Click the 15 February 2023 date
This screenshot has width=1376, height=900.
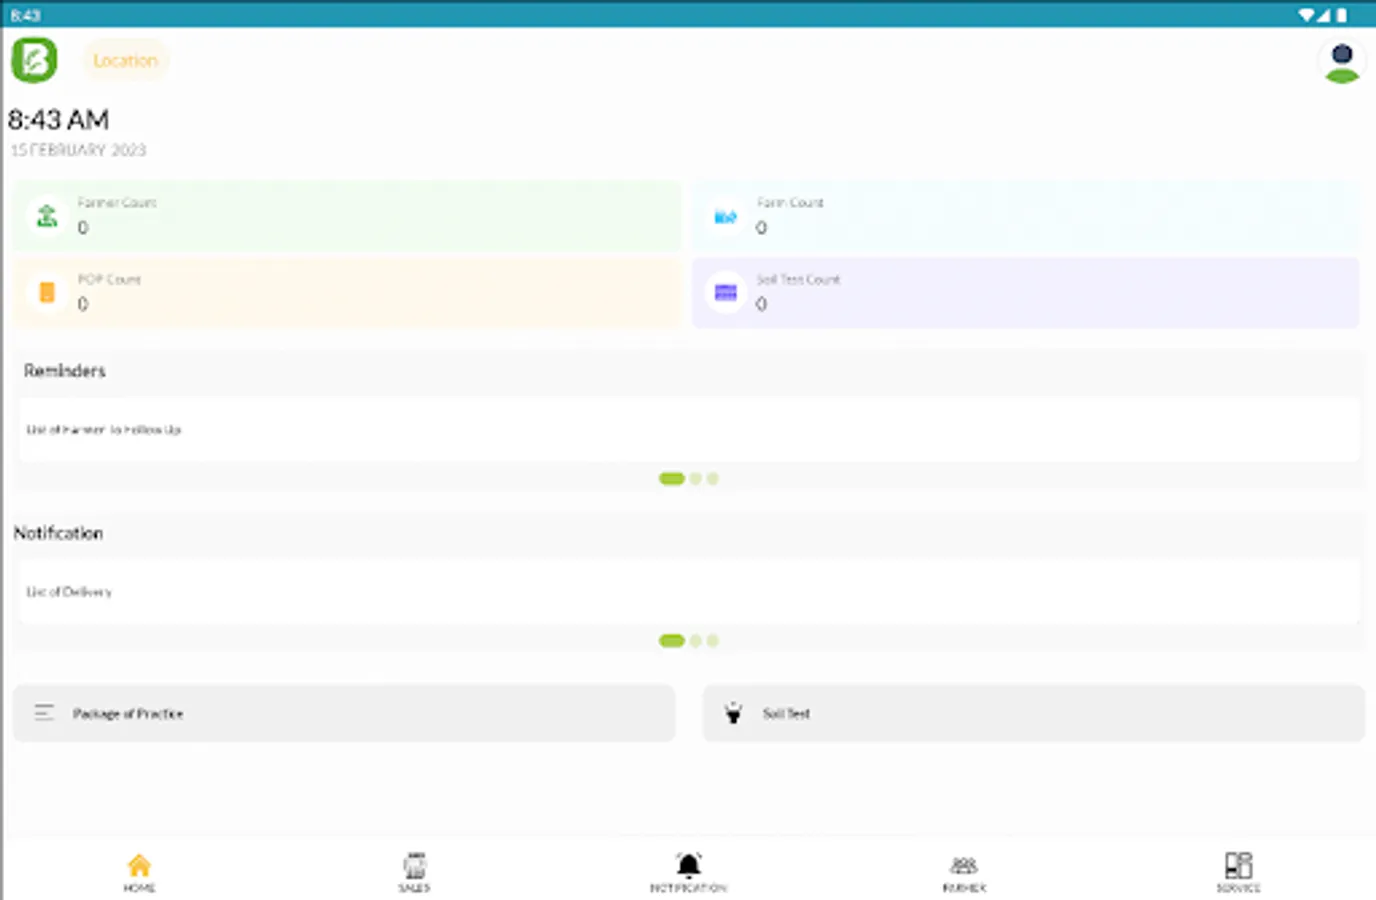click(78, 150)
